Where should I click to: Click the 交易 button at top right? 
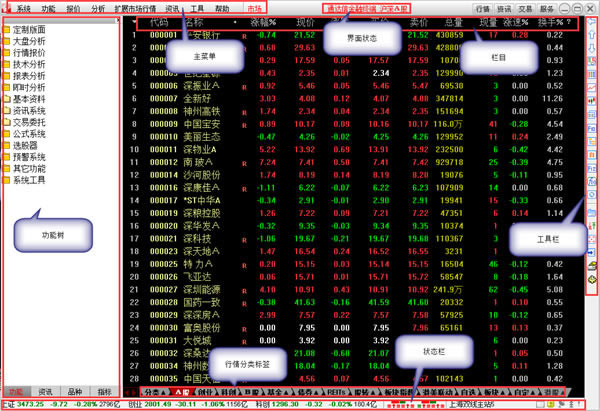pos(544,7)
